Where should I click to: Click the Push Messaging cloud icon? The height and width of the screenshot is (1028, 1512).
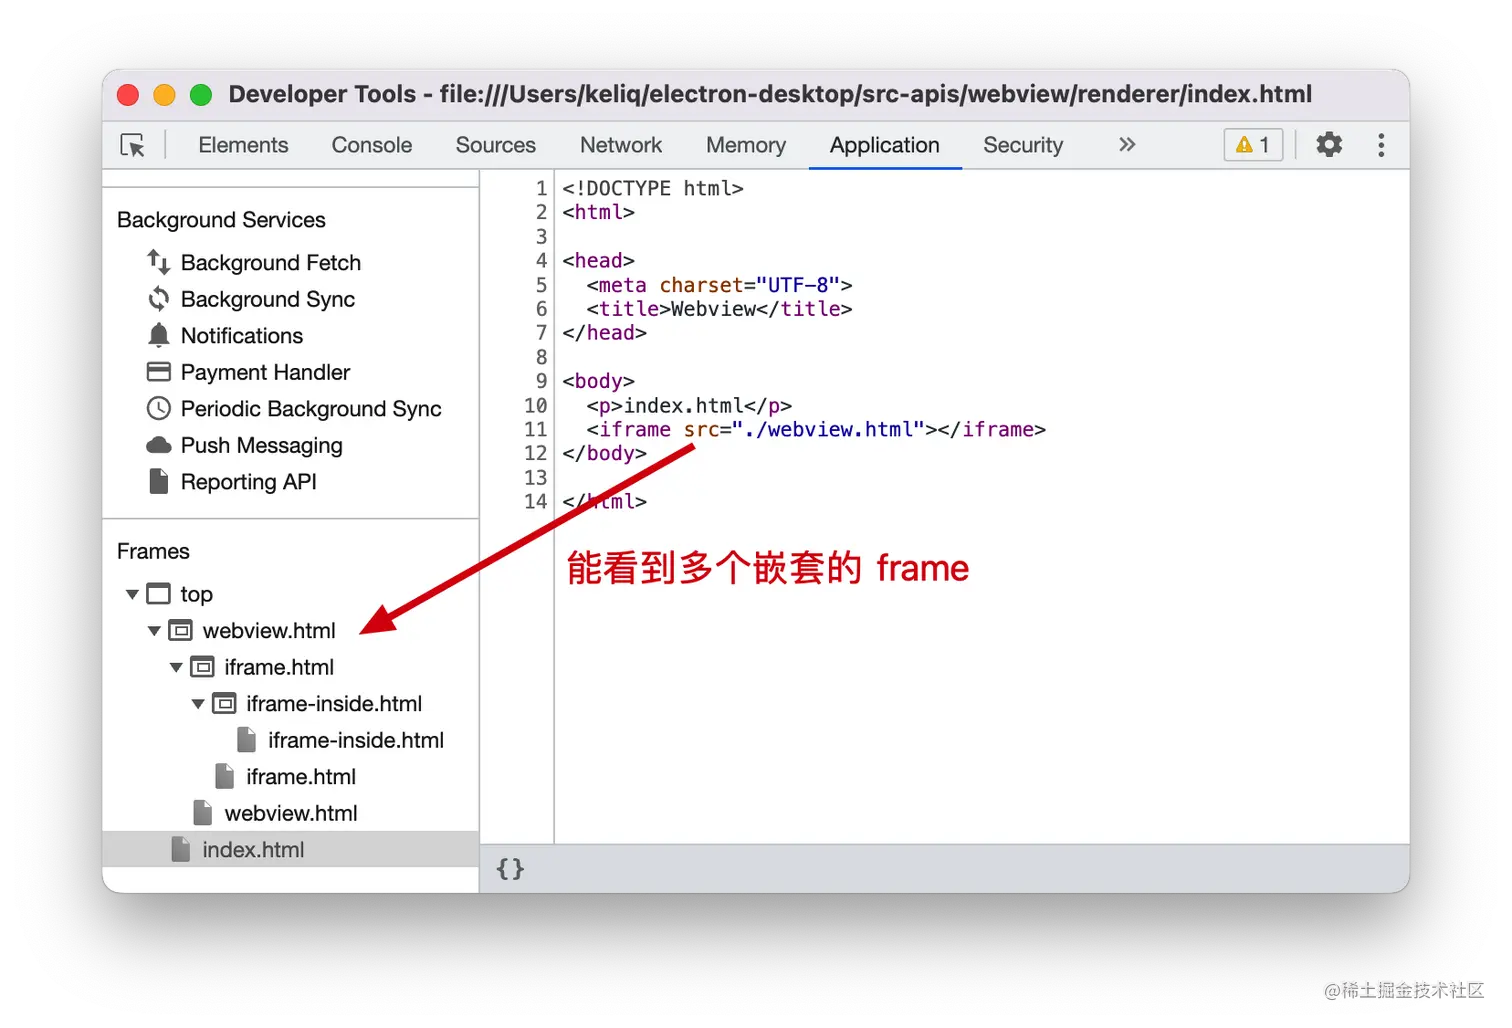click(159, 445)
